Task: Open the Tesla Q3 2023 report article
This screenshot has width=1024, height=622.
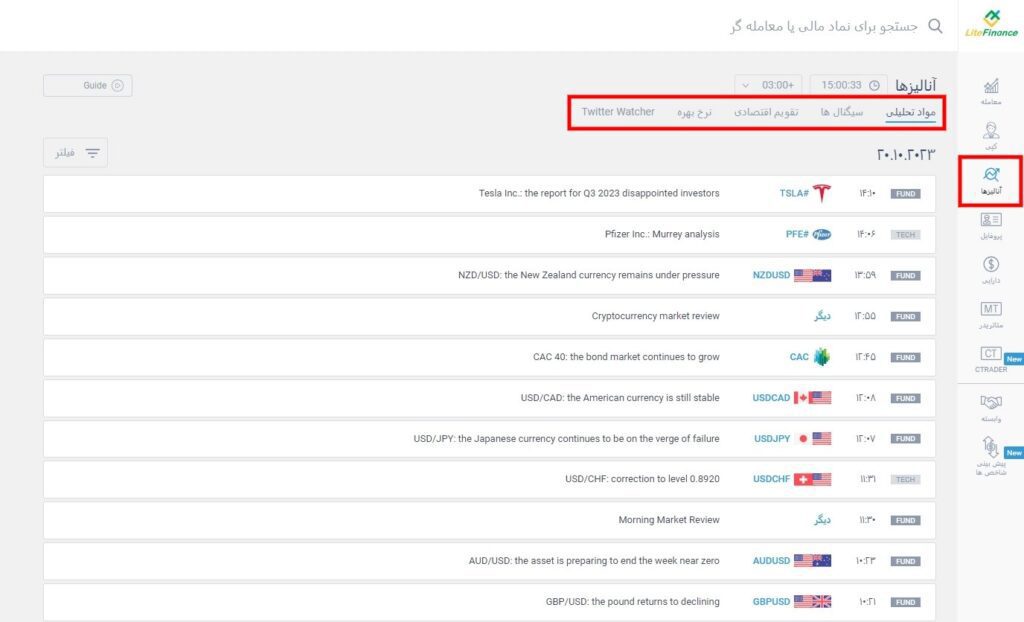Action: click(599, 194)
